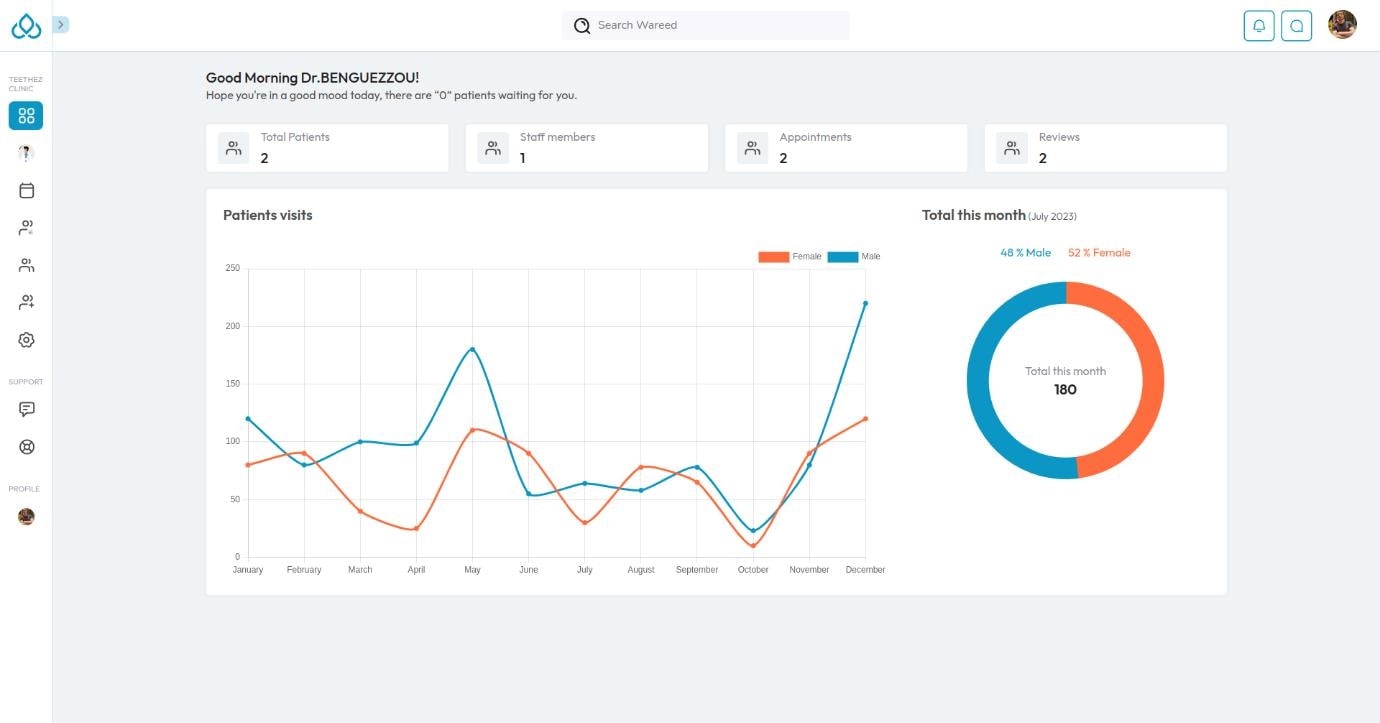Toggle the Male line on Patients visits chart
1380x723 pixels.
pos(857,255)
